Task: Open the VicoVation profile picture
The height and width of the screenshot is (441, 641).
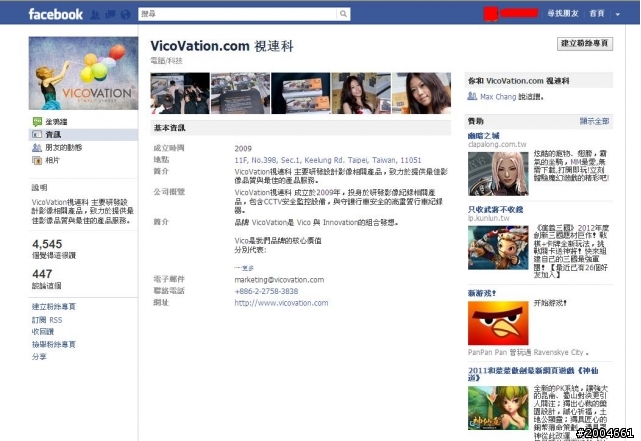Action: [83, 73]
